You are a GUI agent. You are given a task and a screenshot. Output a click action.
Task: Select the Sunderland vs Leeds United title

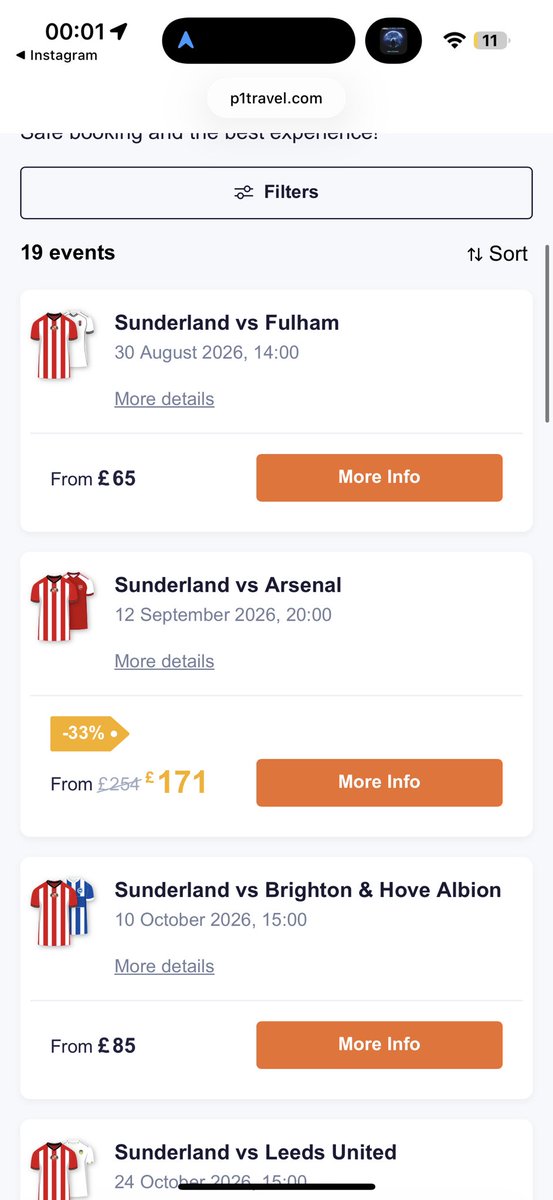256,1152
